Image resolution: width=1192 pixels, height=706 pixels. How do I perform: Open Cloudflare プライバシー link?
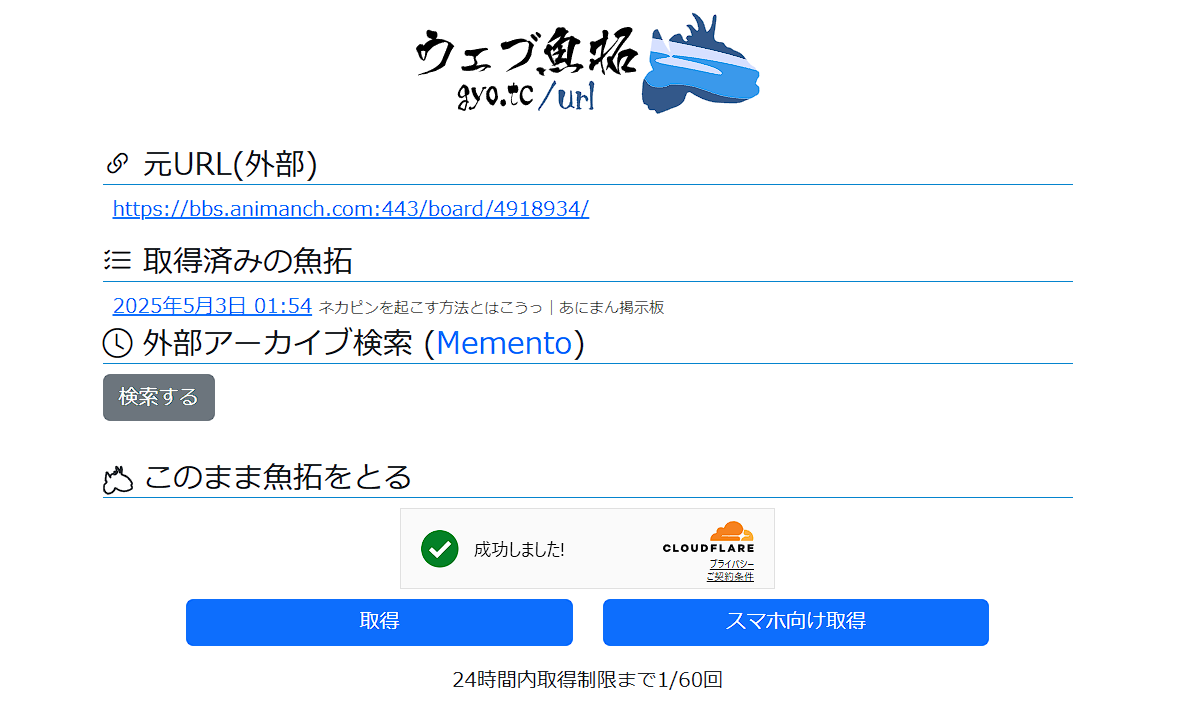pos(731,565)
